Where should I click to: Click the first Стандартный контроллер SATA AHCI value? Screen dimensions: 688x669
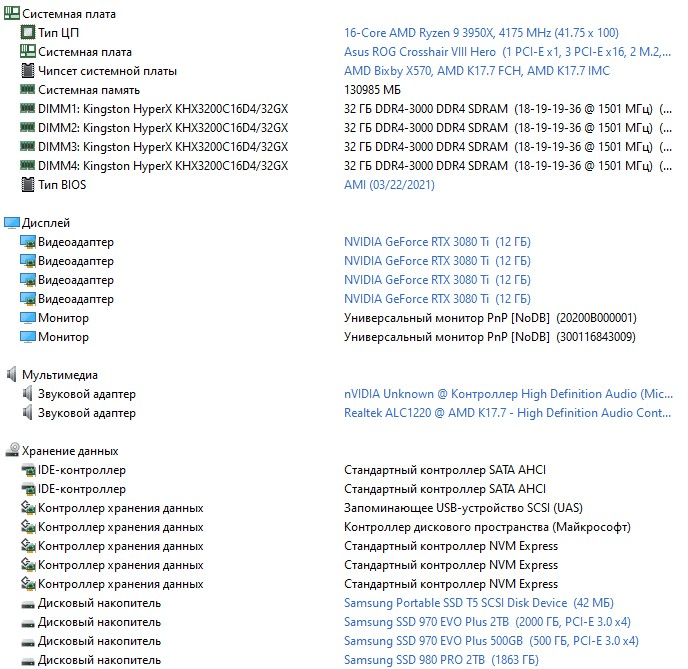(444, 470)
